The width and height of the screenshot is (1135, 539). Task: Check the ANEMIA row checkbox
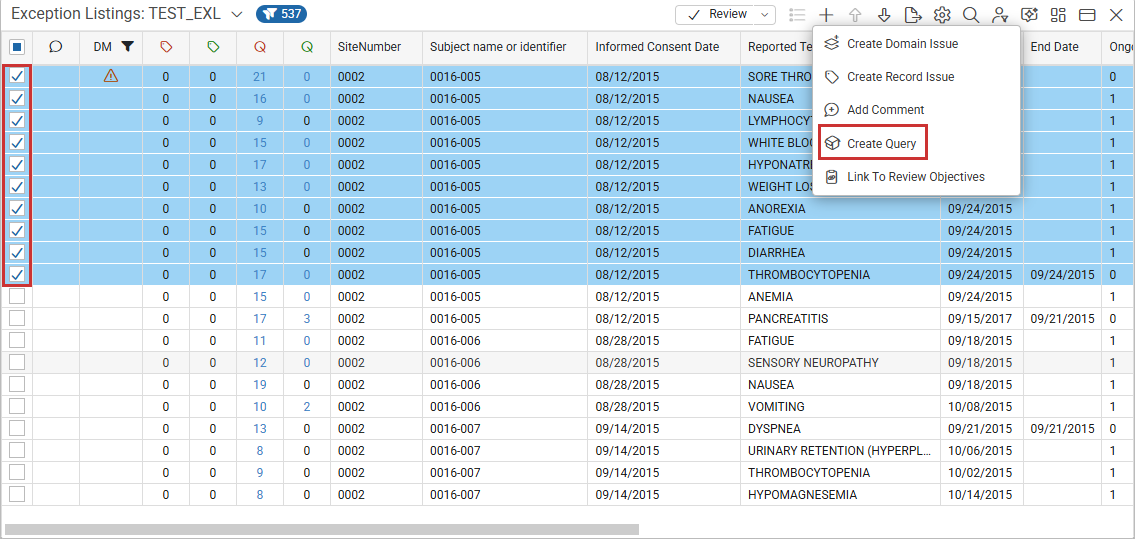[17, 297]
